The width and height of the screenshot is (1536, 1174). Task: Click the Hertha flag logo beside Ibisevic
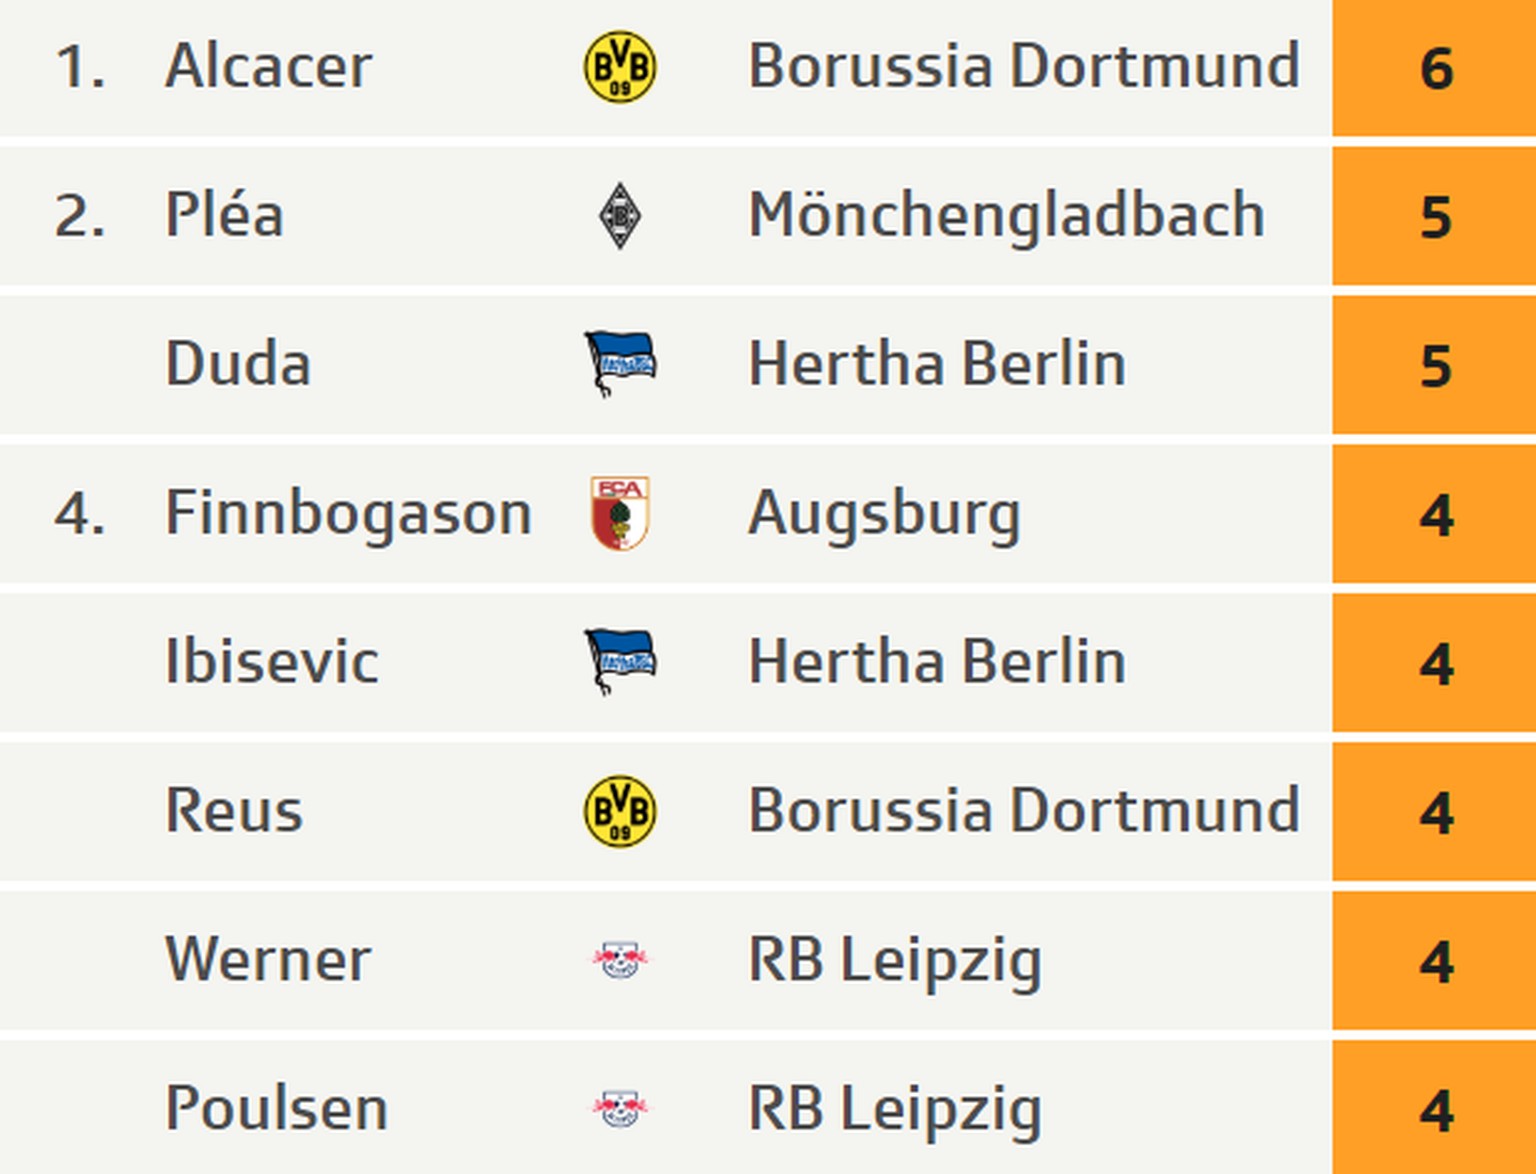click(x=620, y=661)
